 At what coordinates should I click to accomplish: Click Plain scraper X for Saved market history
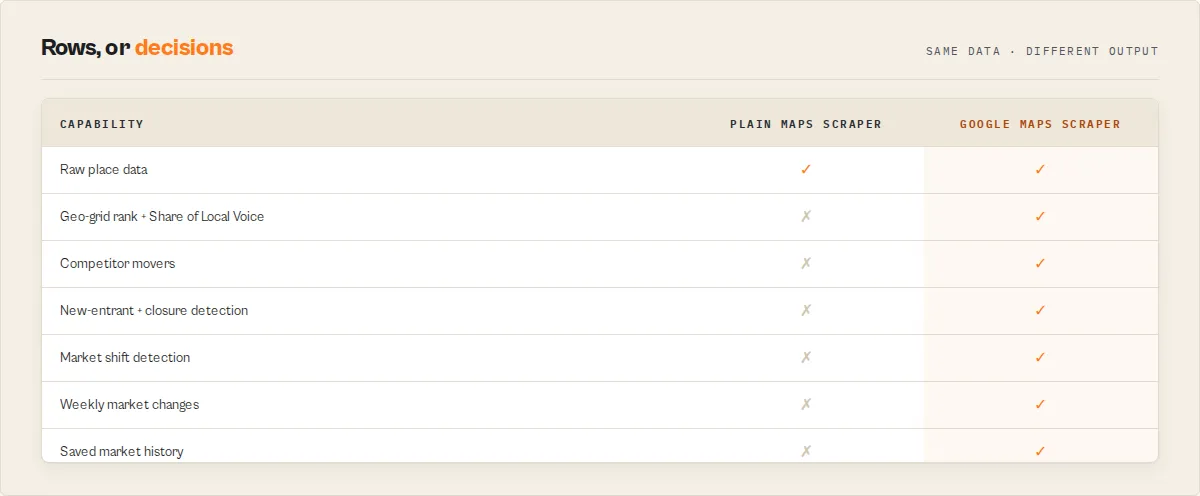806,451
